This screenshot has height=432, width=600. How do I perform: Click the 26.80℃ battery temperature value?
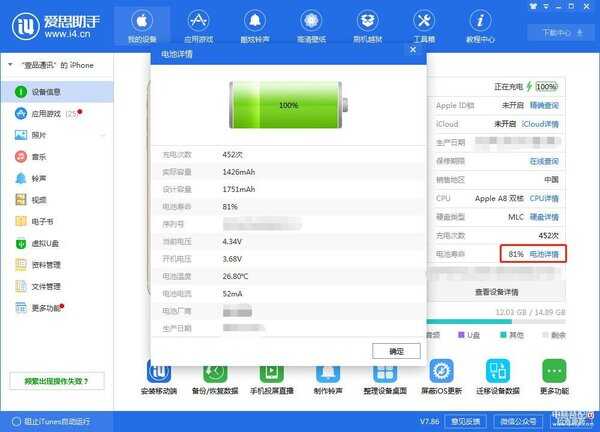point(235,276)
